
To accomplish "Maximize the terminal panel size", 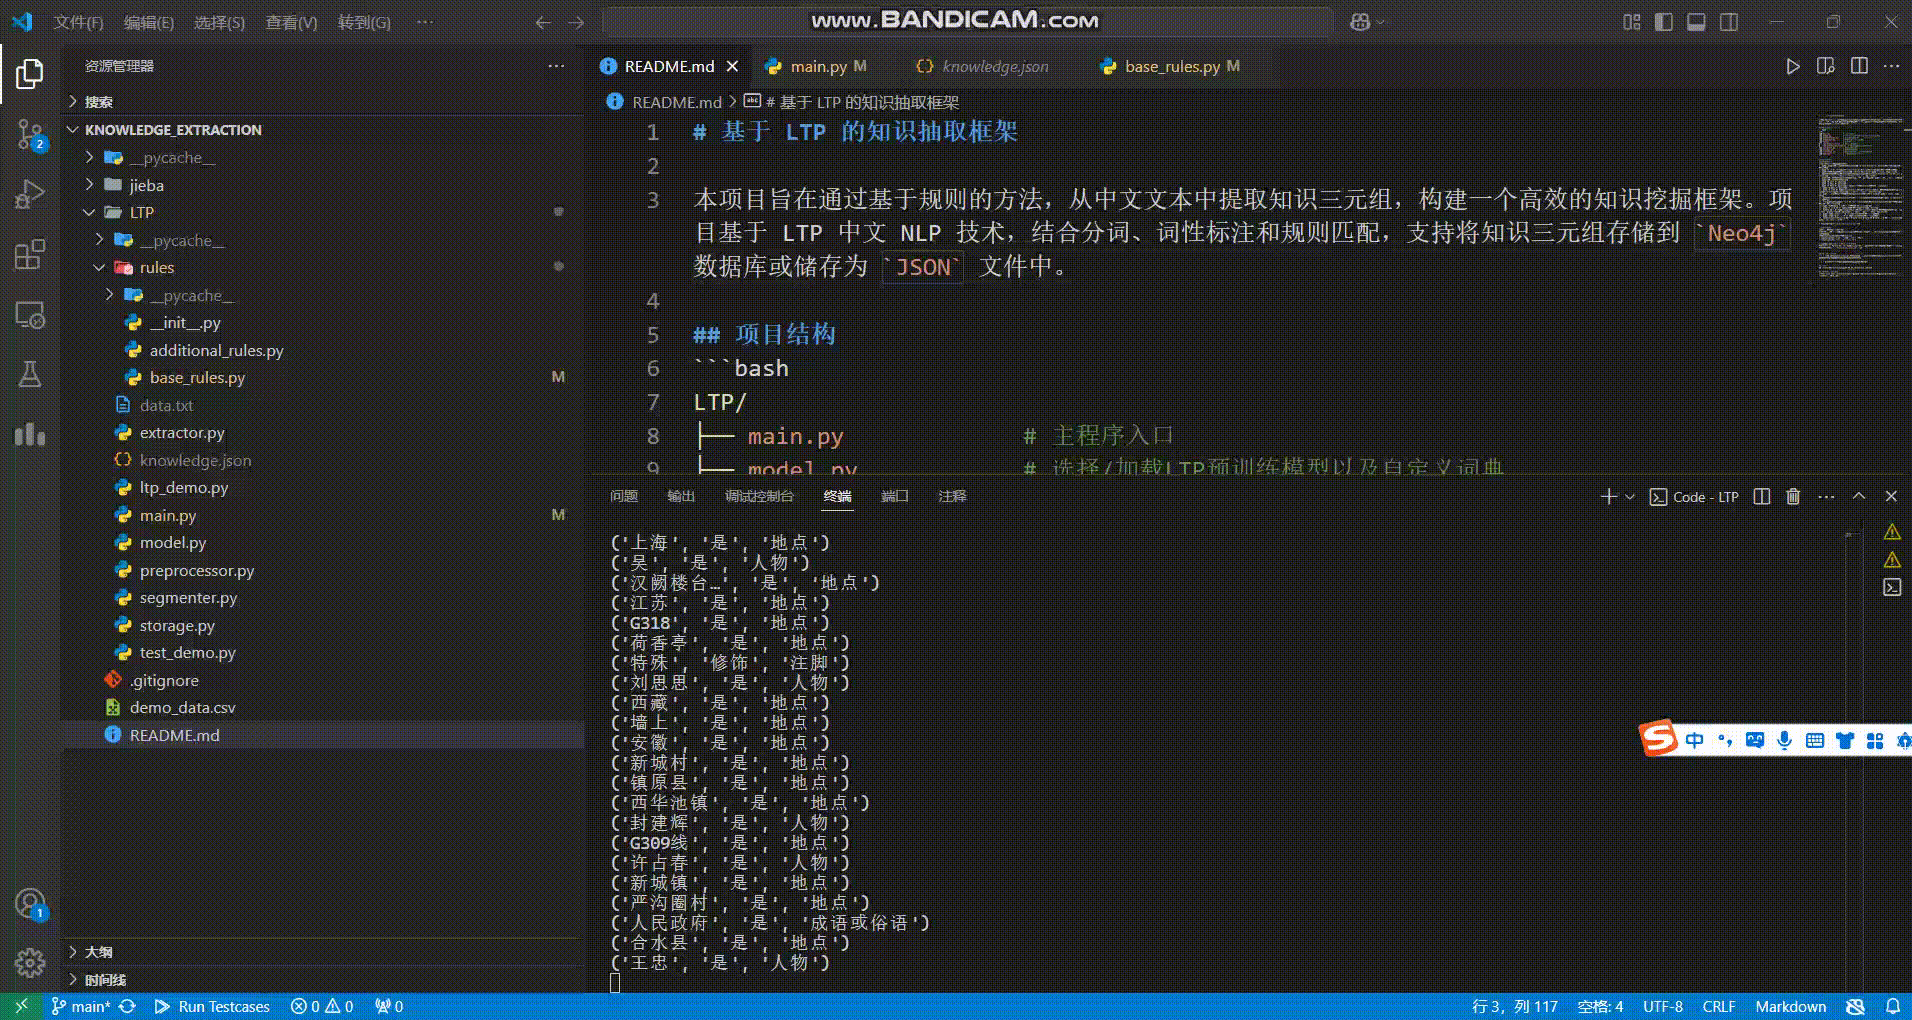I will pyautogui.click(x=1859, y=496).
